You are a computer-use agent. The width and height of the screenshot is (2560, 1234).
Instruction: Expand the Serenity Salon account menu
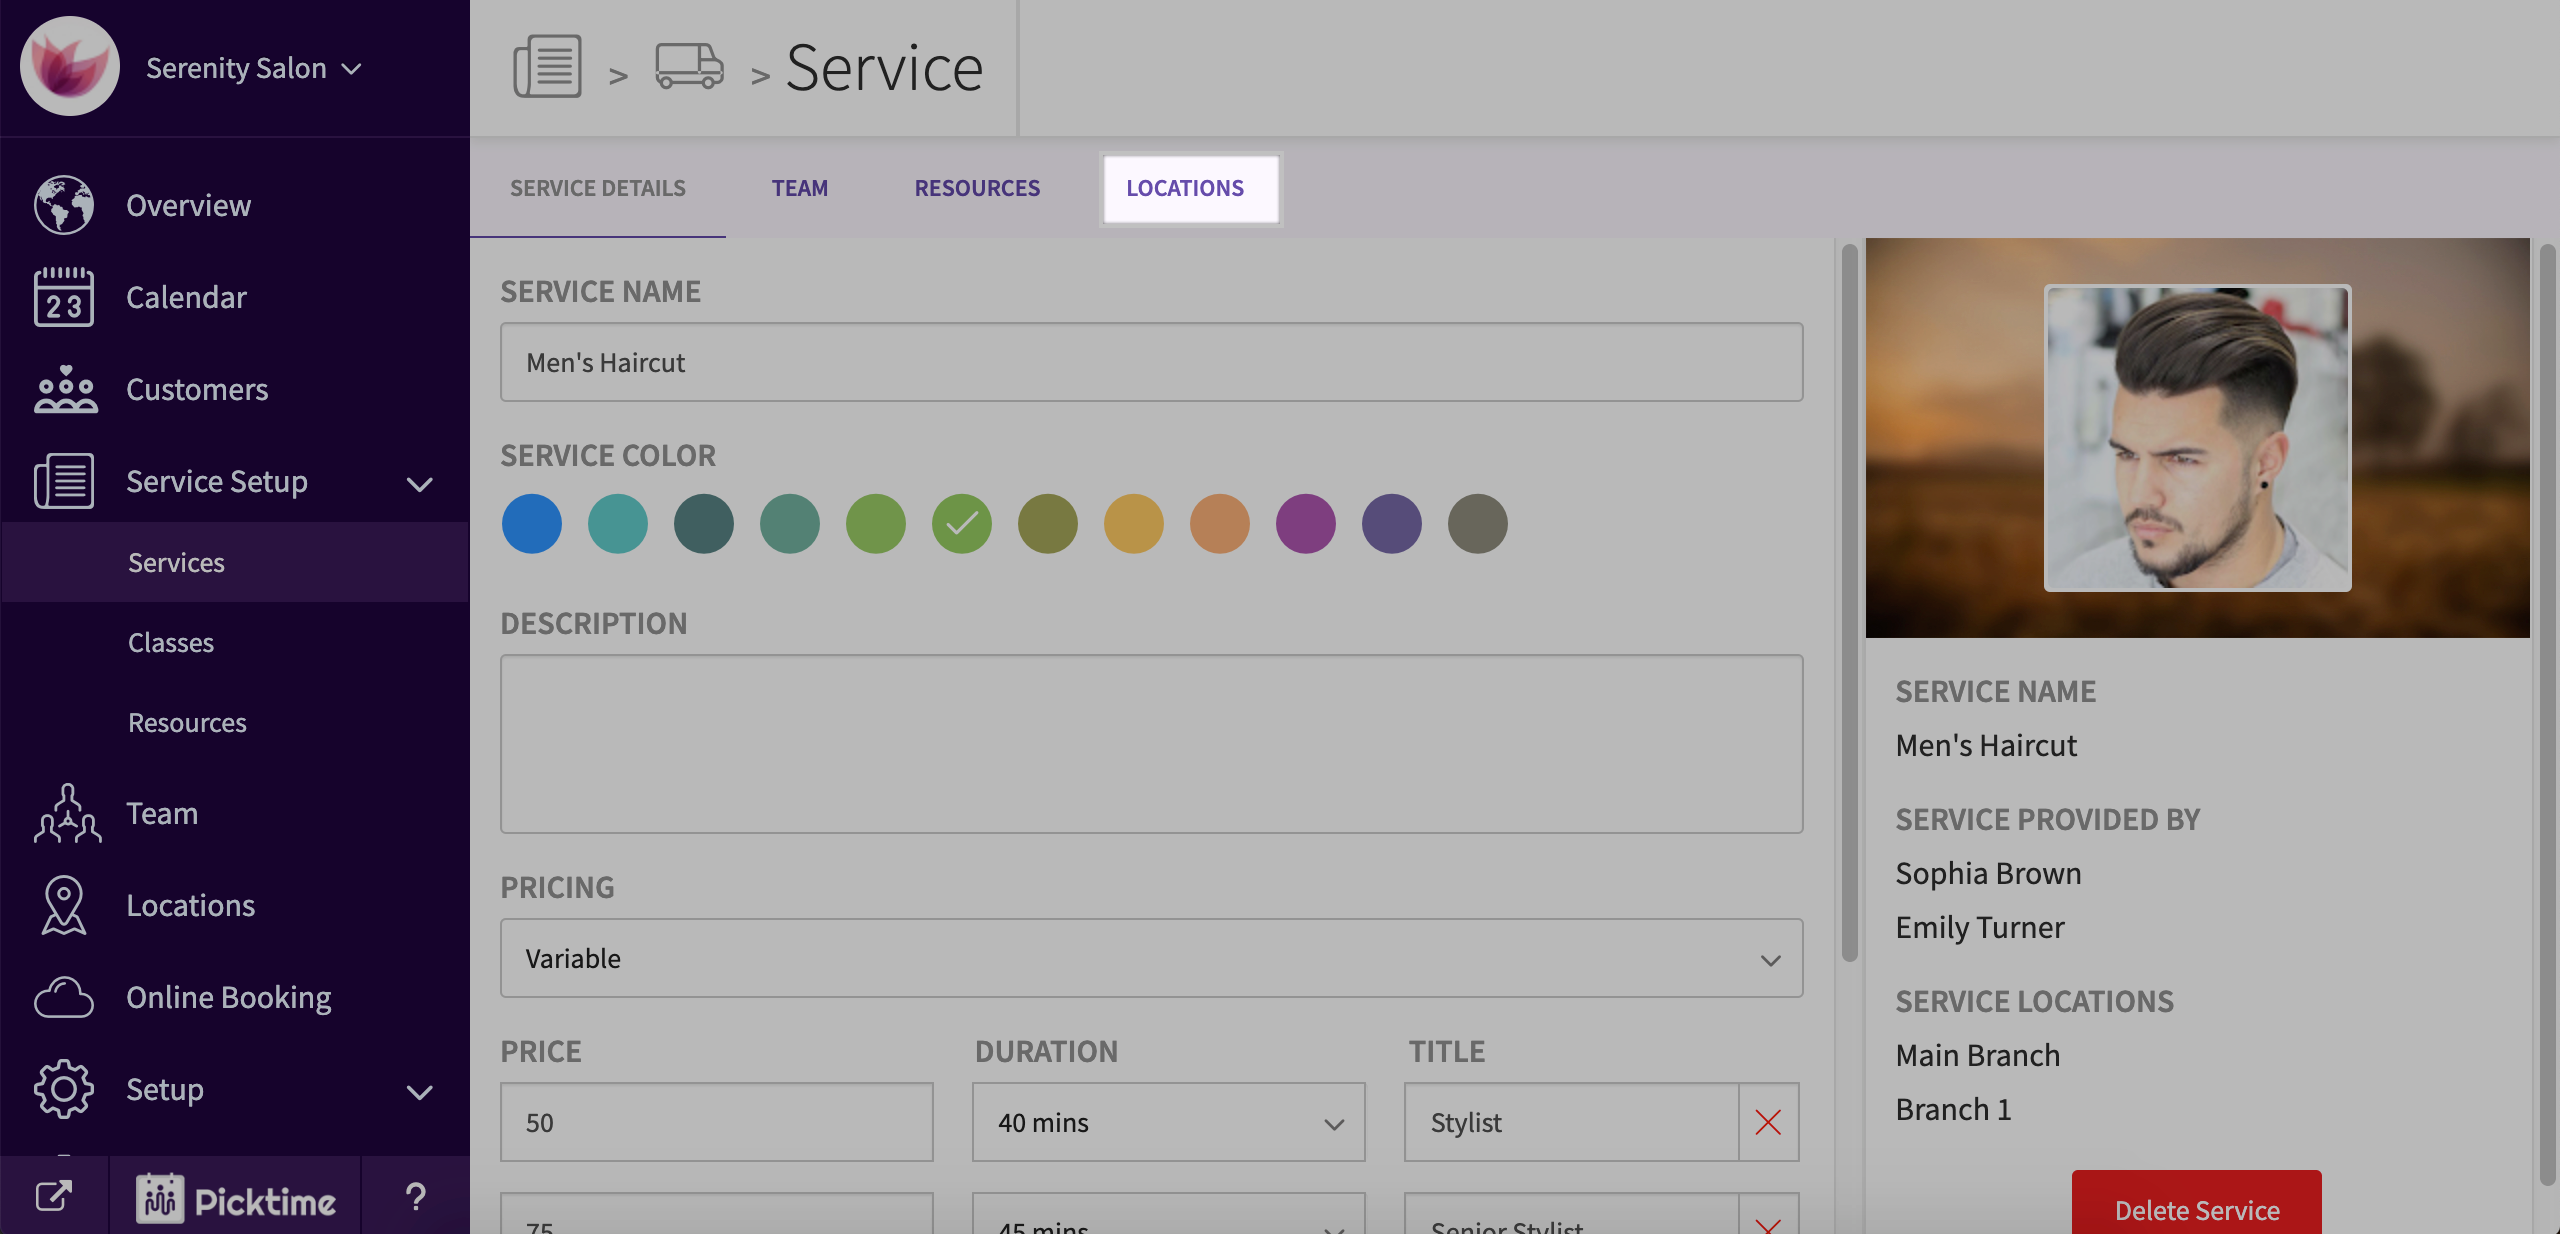coord(254,68)
